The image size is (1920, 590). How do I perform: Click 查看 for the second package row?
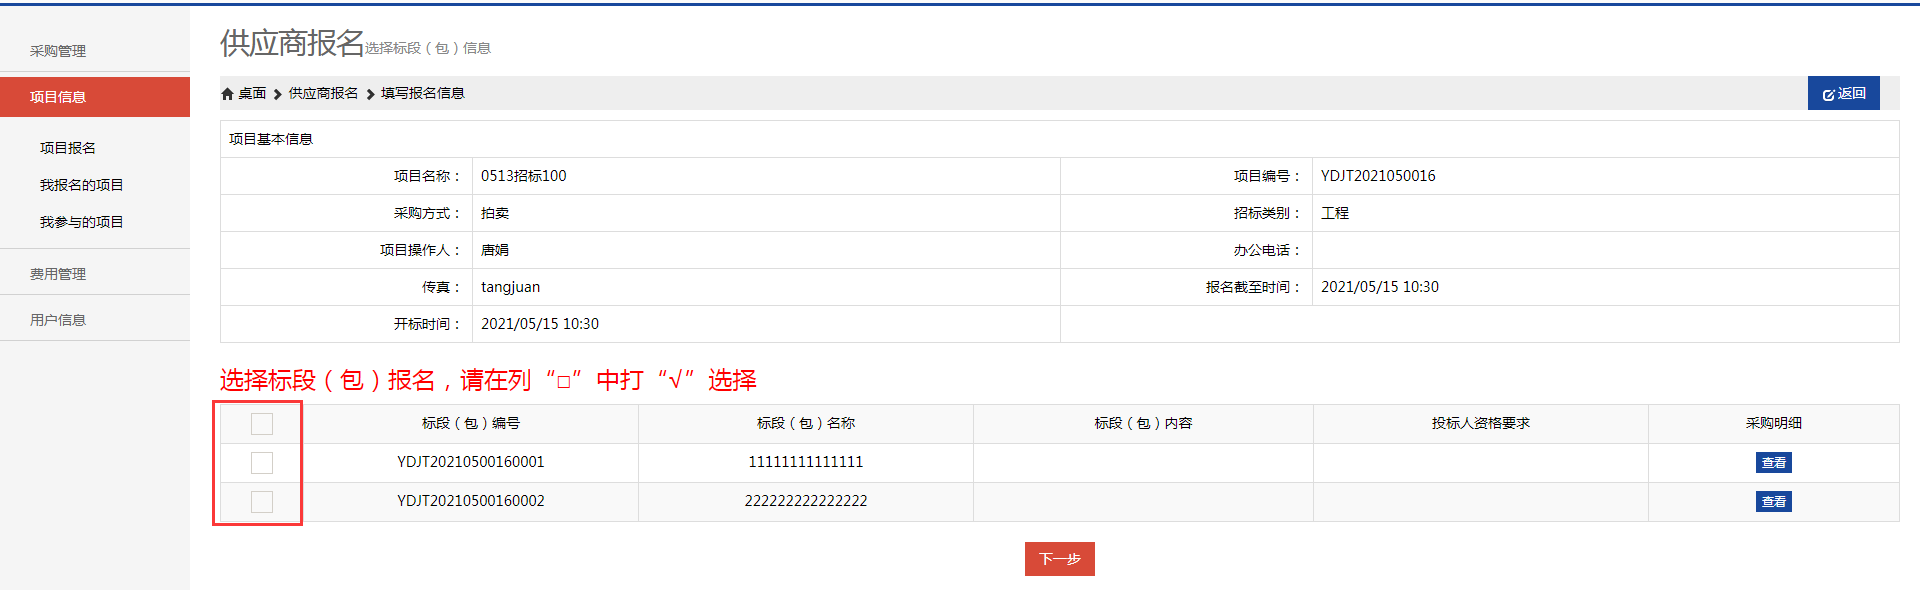(x=1773, y=502)
